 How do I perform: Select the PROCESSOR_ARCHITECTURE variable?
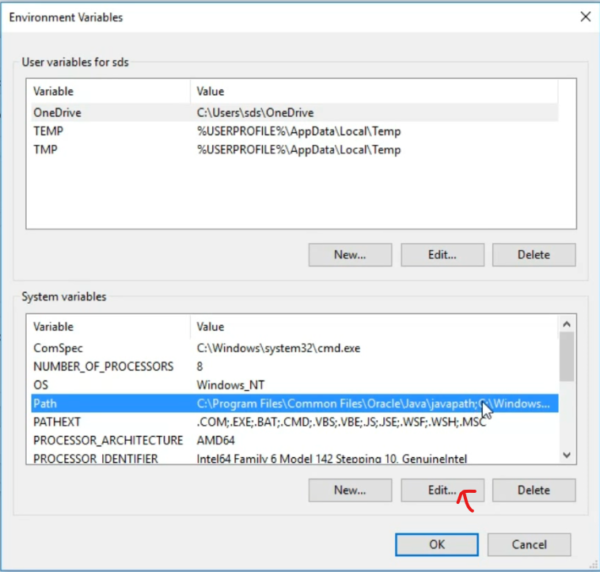[295, 440]
